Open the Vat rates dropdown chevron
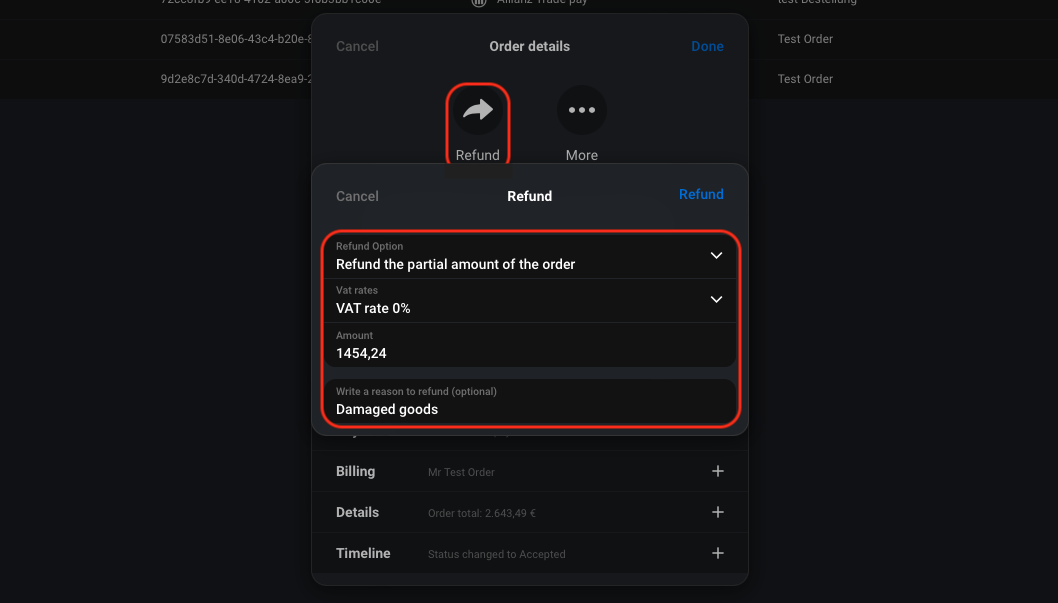Image resolution: width=1058 pixels, height=603 pixels. 716,299
